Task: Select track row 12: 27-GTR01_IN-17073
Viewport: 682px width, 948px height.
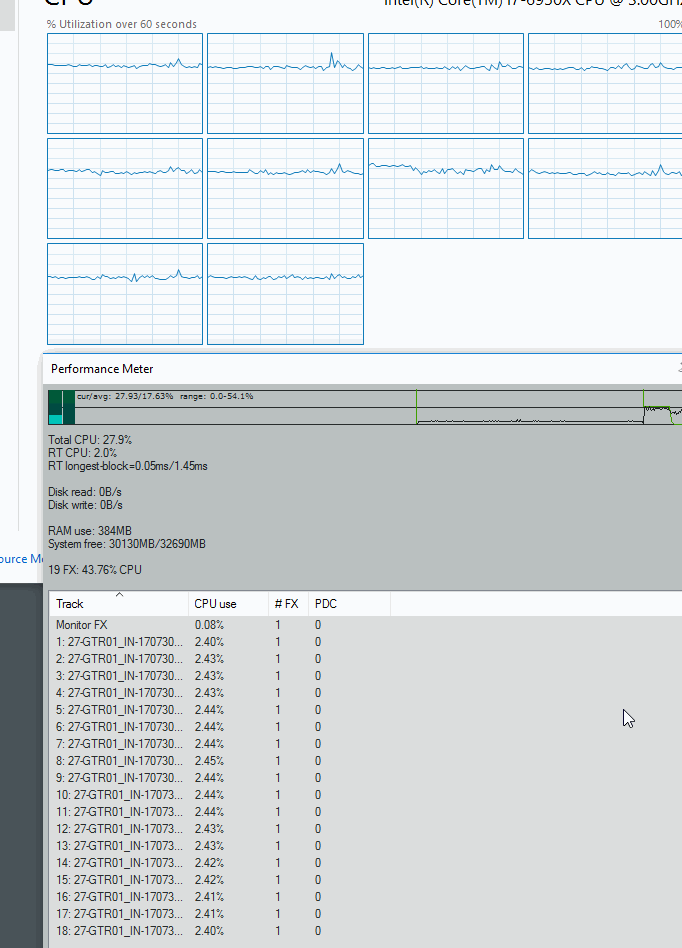Action: 365,828
